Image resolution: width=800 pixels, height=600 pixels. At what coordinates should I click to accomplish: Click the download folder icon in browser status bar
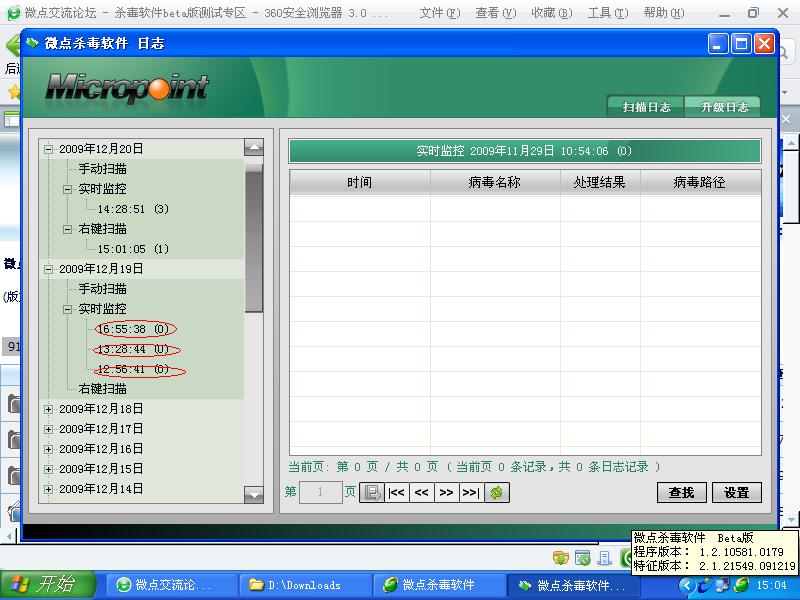coord(561,558)
